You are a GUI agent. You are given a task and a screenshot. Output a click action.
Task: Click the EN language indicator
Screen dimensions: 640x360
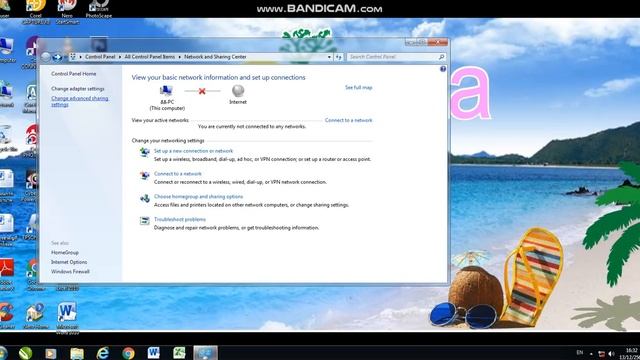pyautogui.click(x=580, y=353)
